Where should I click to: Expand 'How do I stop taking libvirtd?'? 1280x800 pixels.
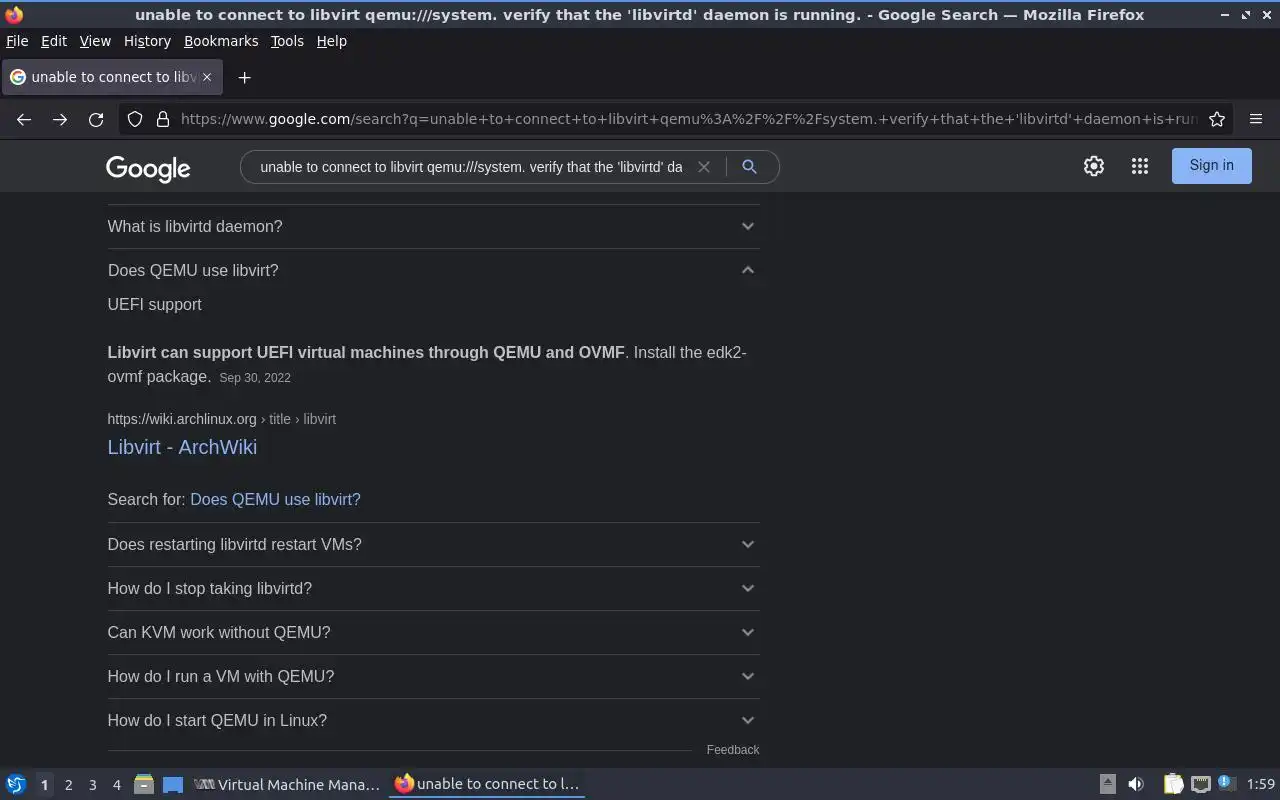pos(433,588)
